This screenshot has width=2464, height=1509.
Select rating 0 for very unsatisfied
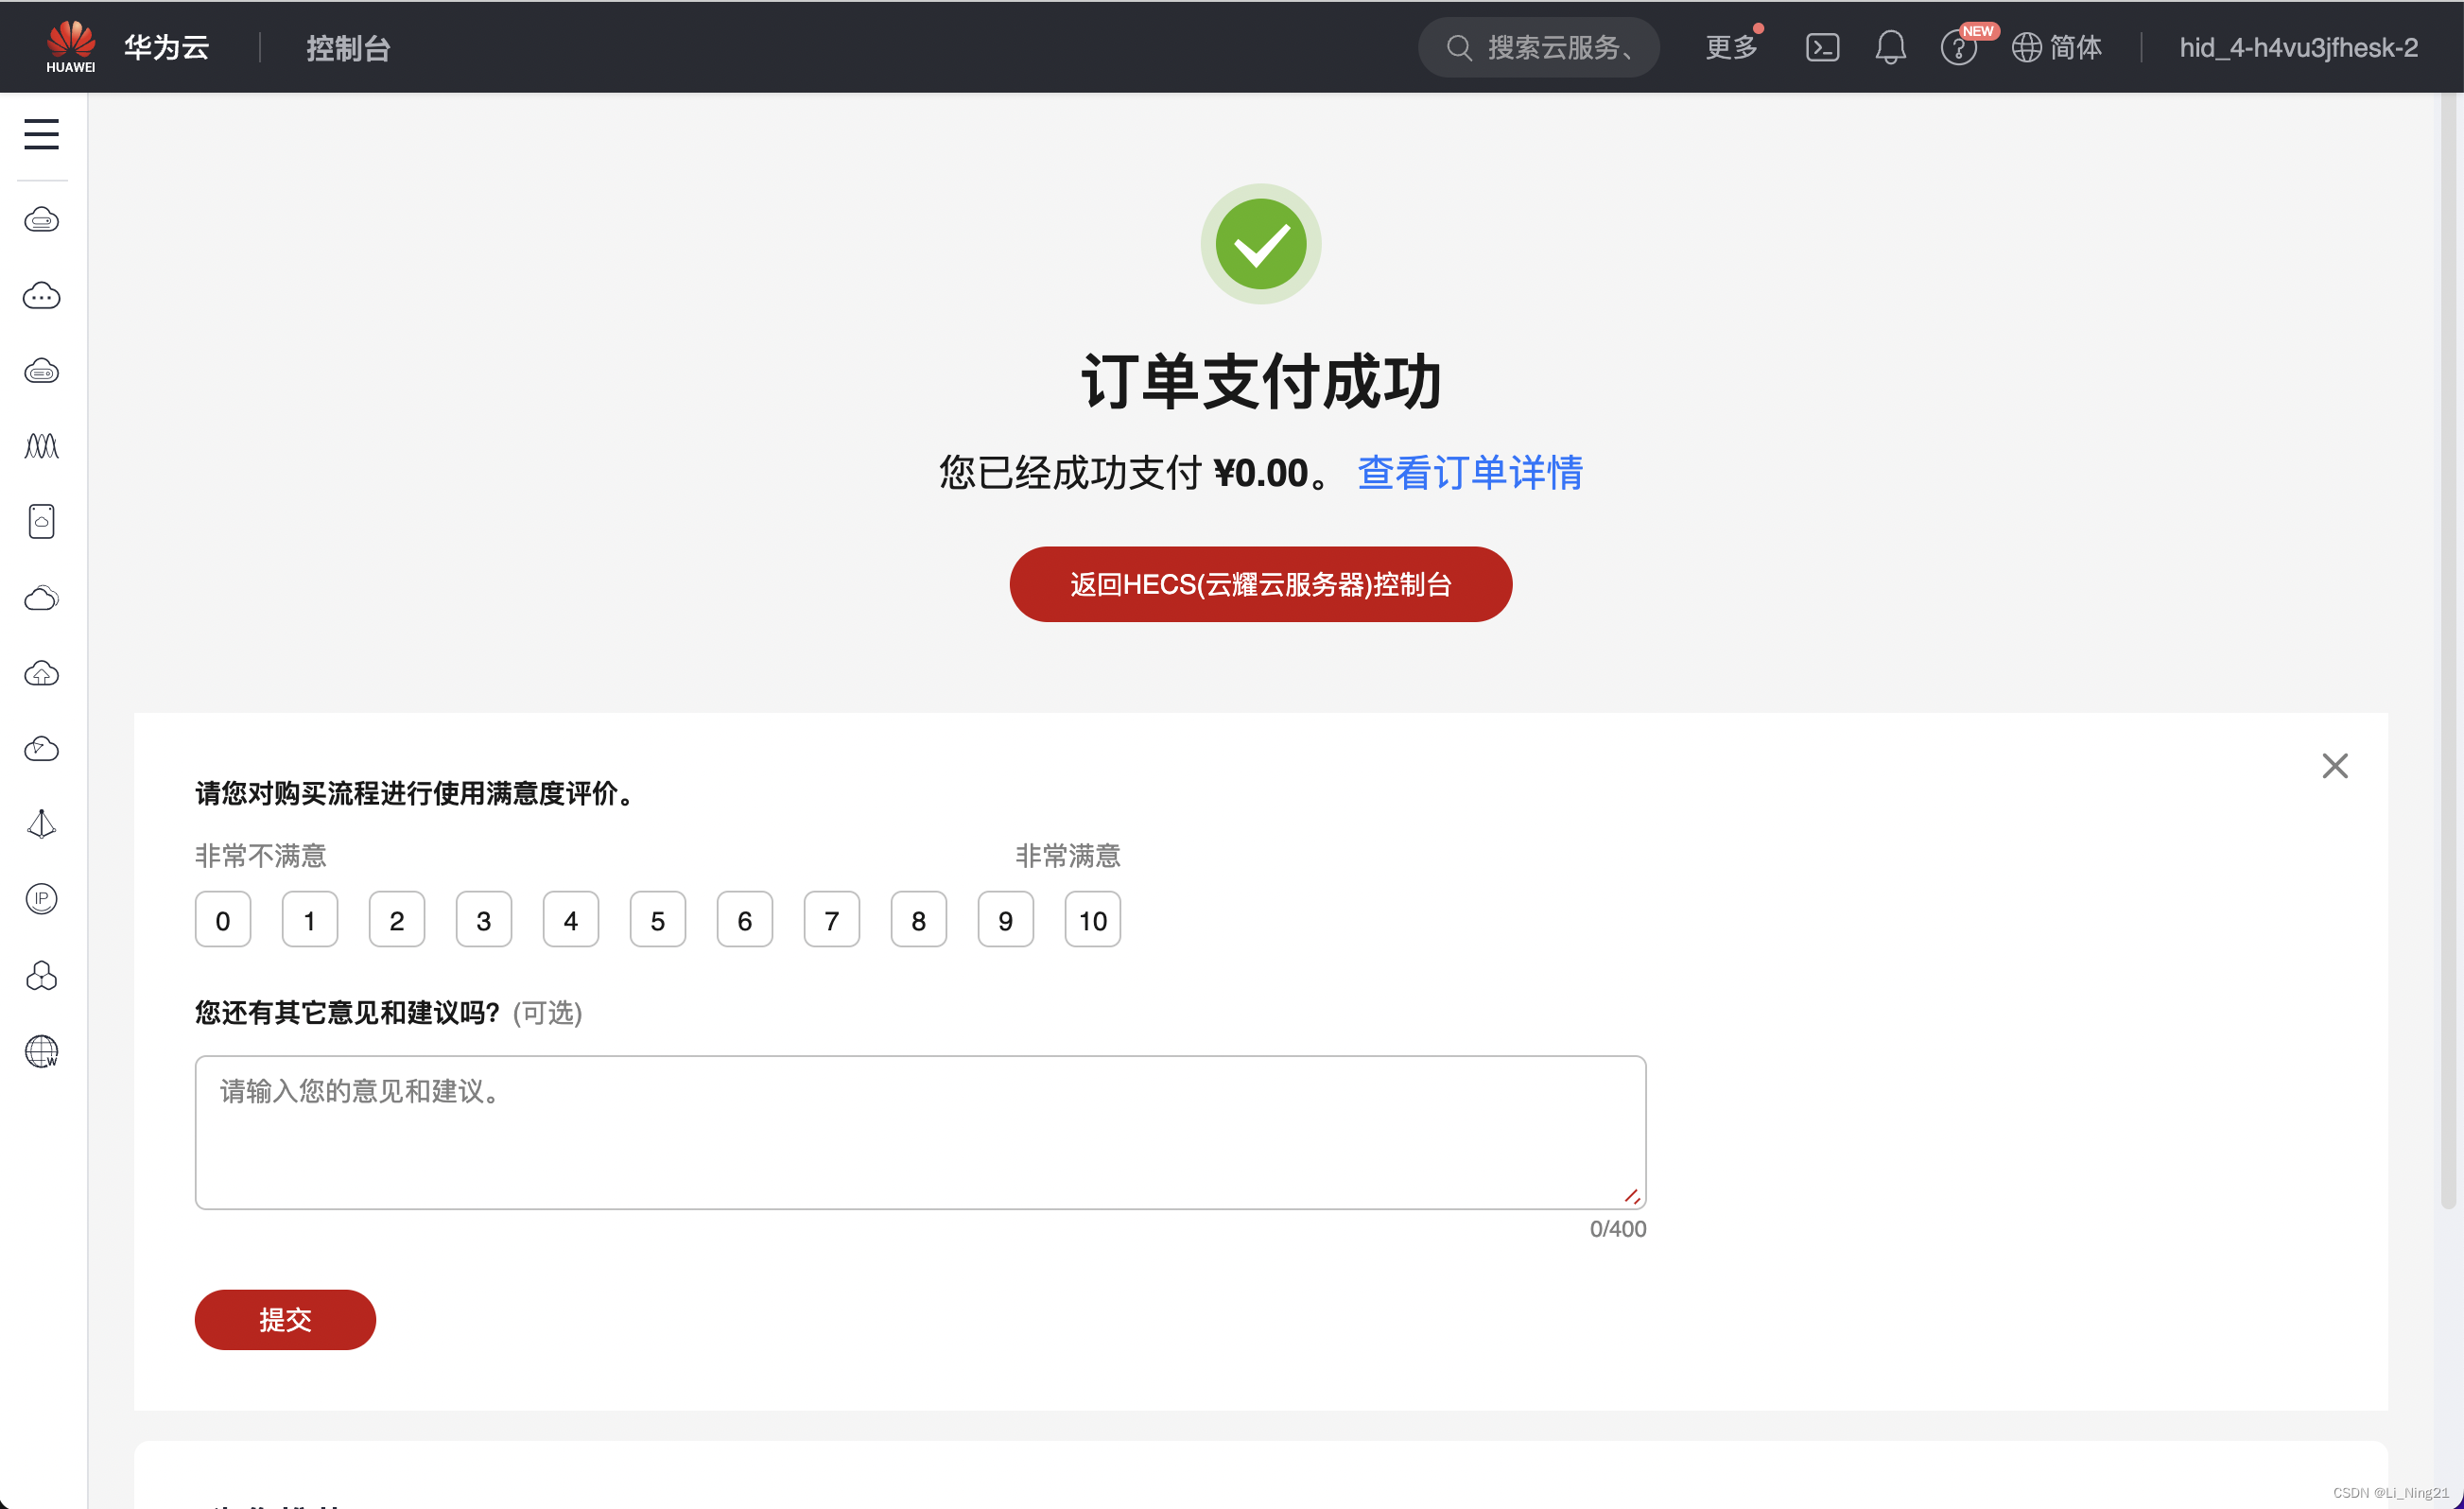[x=222, y=919]
